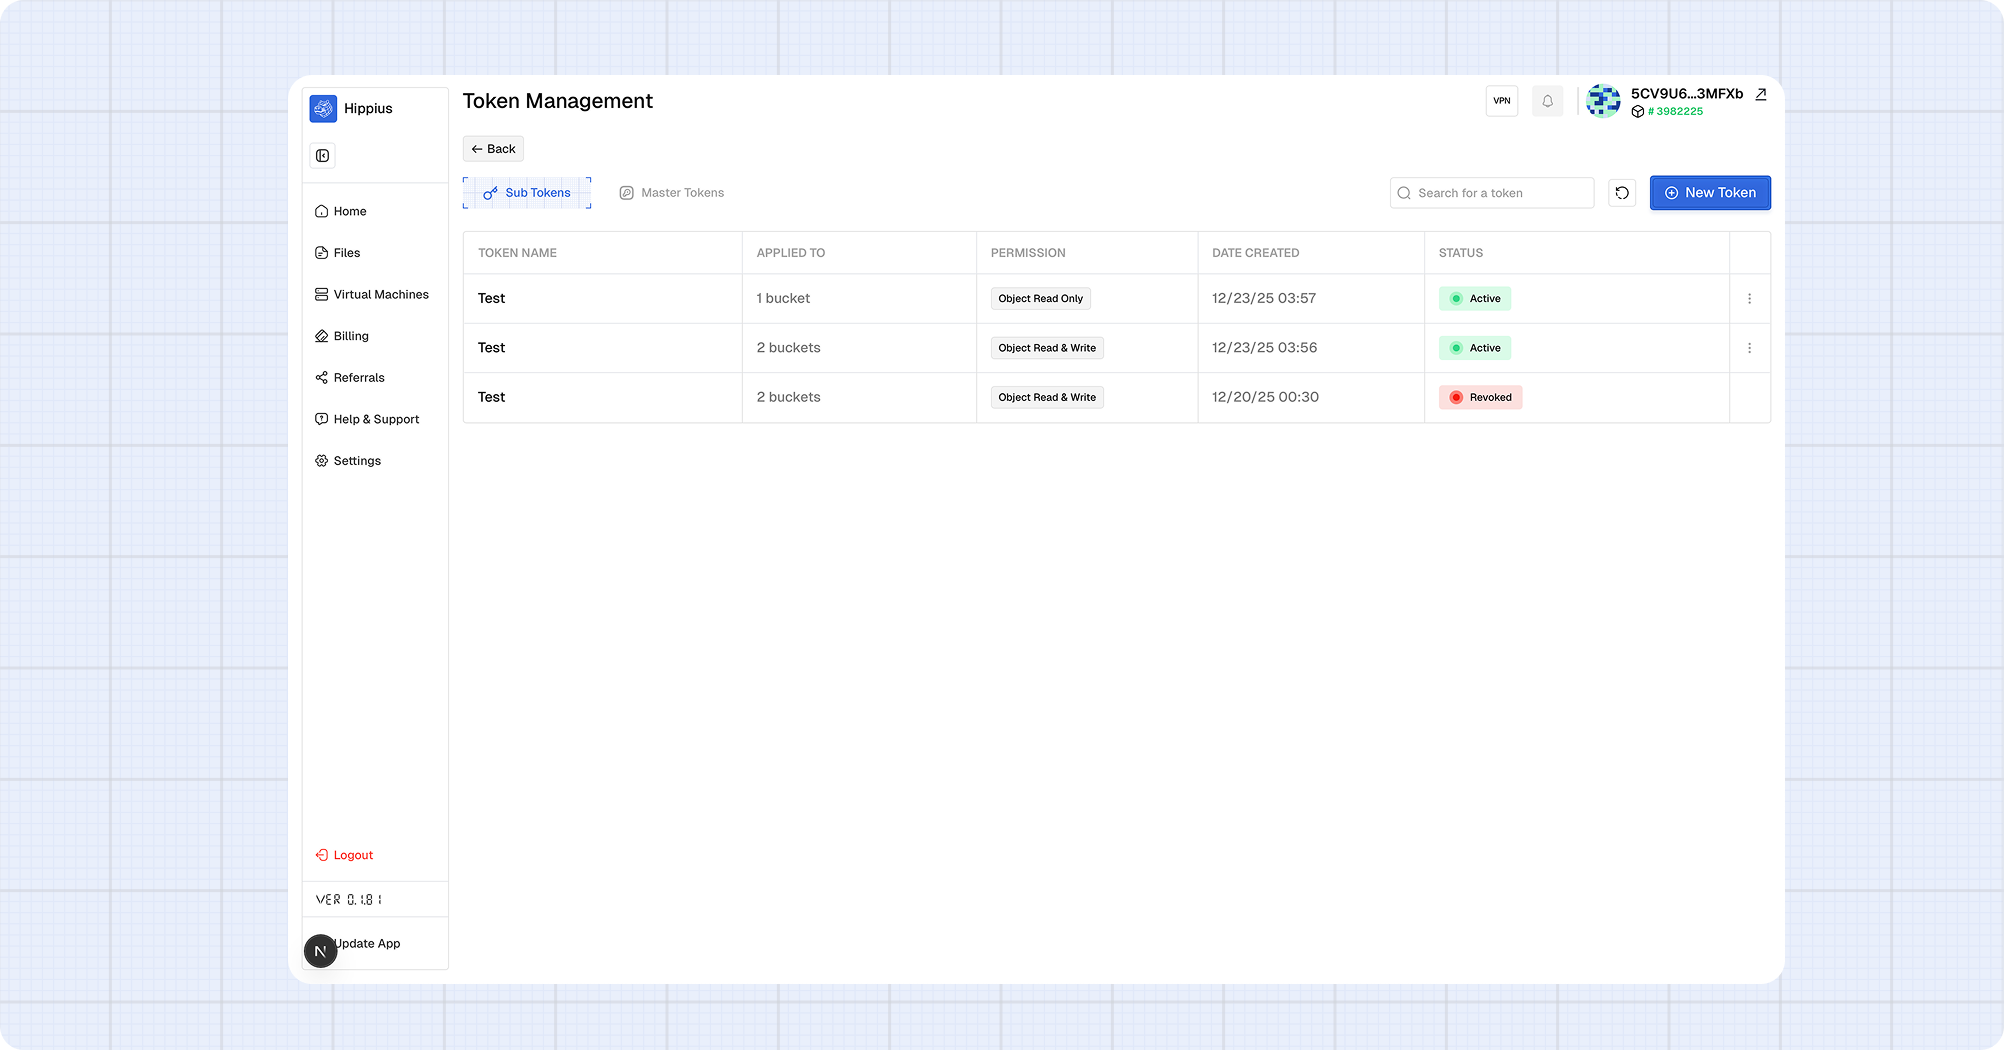Image resolution: width=2004 pixels, height=1050 pixels.
Task: Click the Object Read & Write permission chip
Action: pyautogui.click(x=1047, y=347)
